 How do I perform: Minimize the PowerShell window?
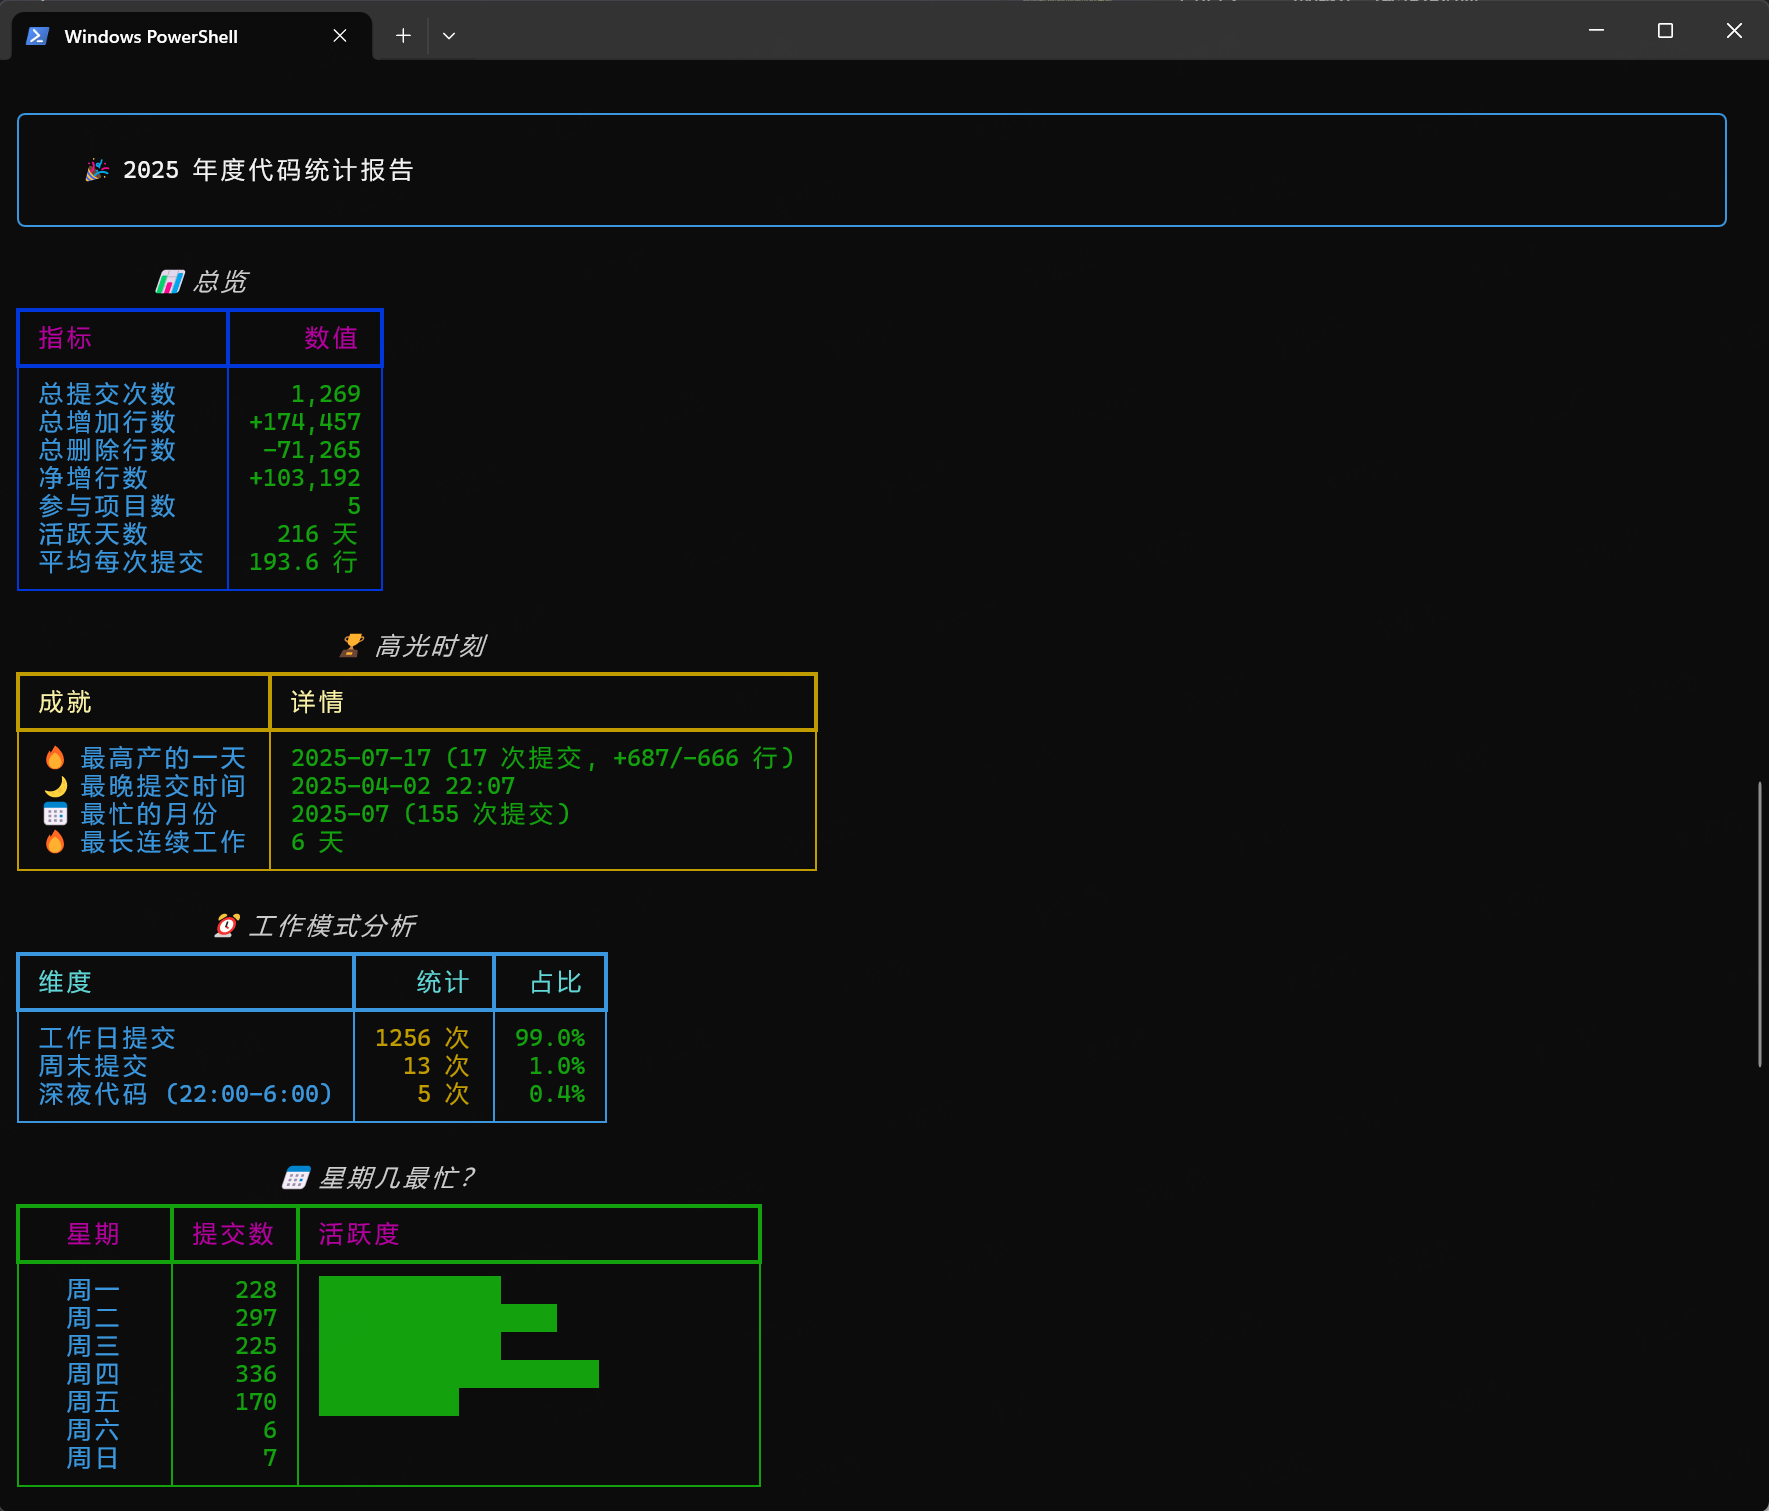1596,31
